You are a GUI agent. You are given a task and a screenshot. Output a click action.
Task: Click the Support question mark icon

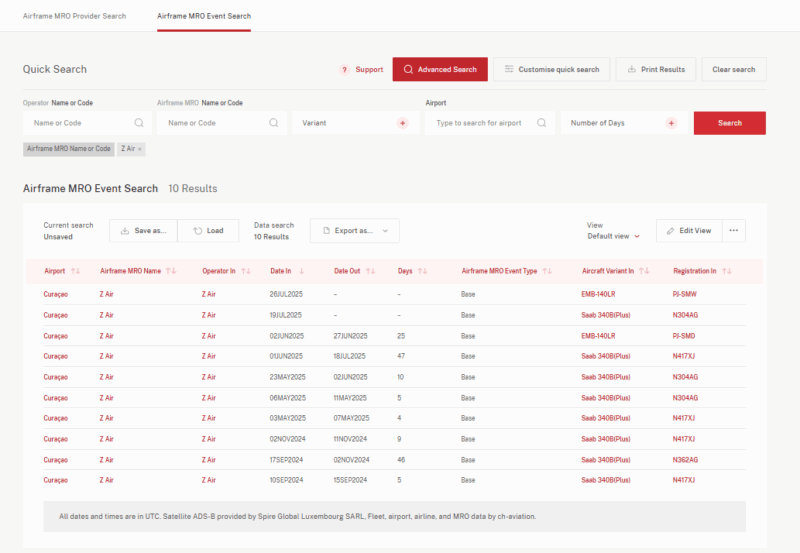344,70
